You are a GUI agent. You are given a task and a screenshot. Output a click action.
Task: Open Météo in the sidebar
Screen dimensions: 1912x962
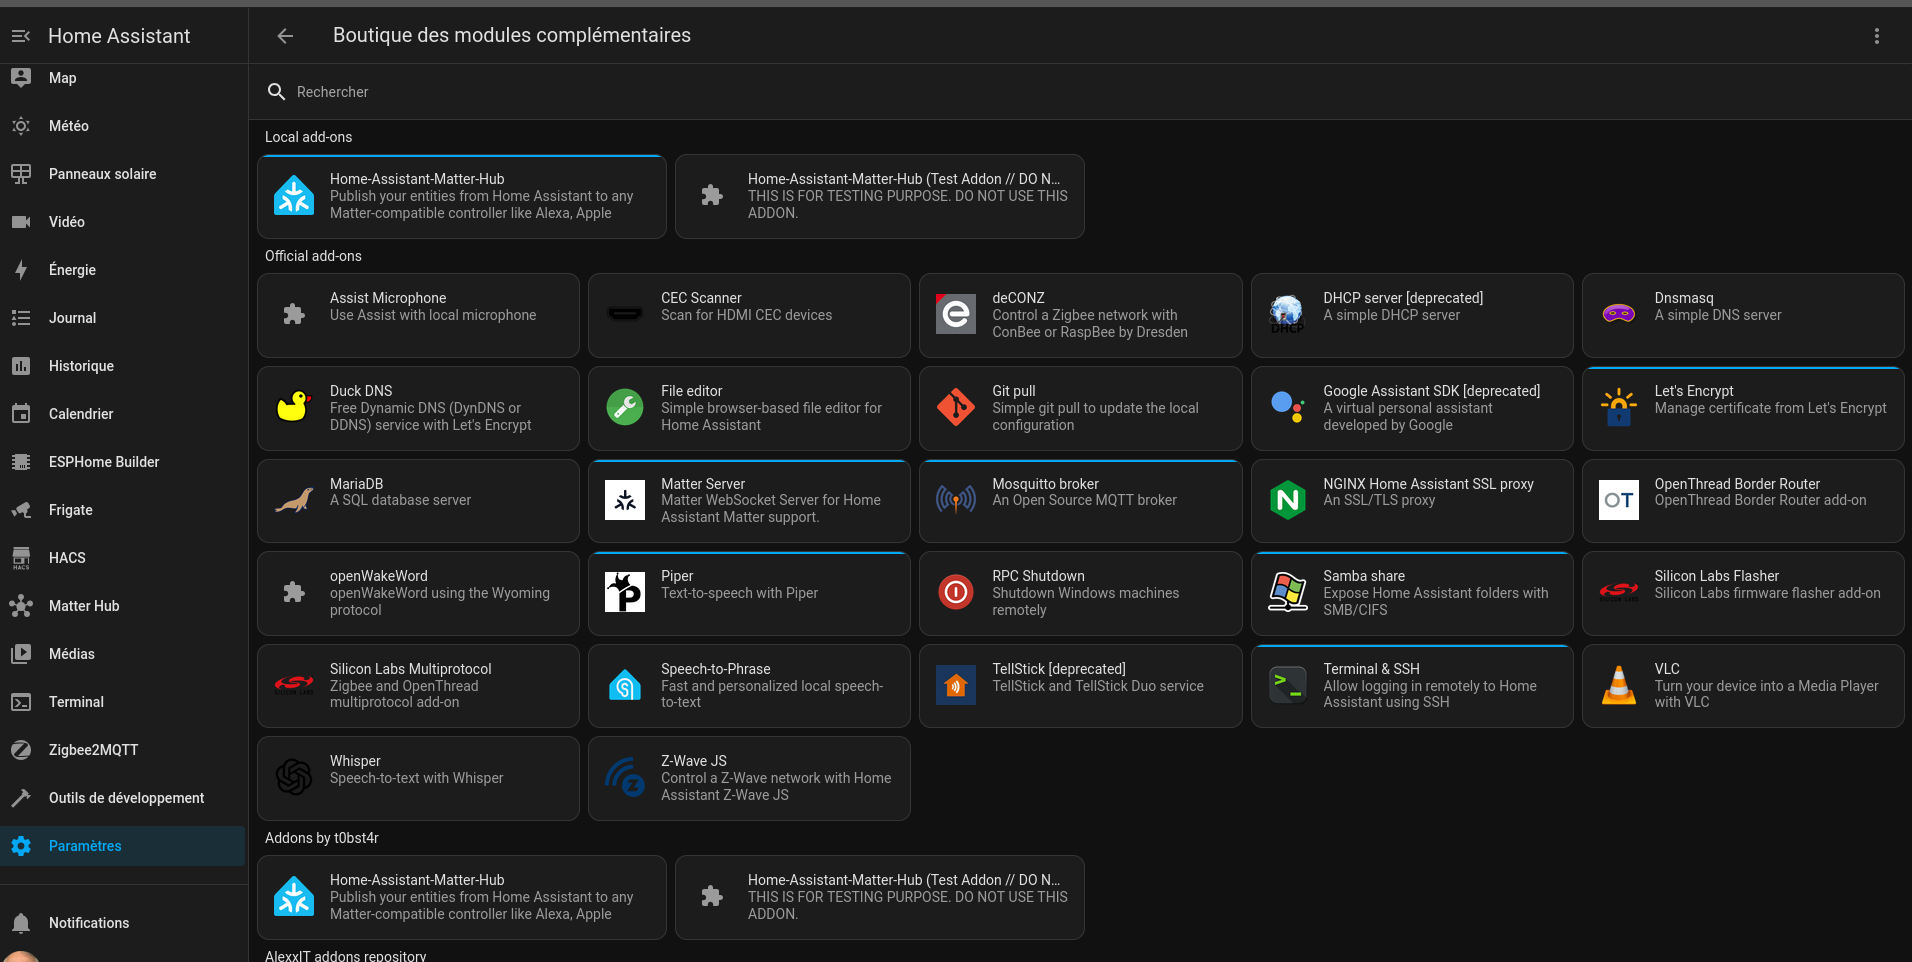click(x=123, y=126)
